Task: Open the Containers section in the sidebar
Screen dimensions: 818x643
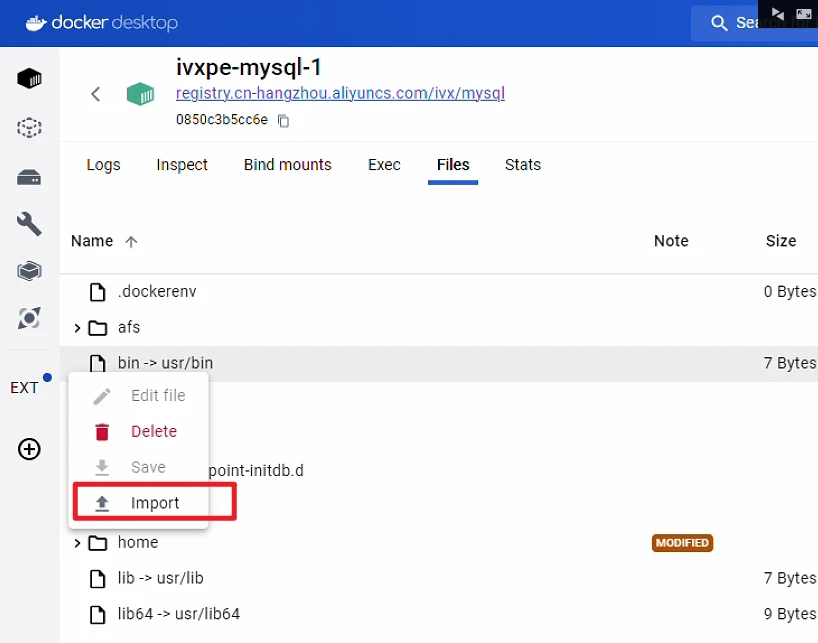Action: pyautogui.click(x=29, y=79)
